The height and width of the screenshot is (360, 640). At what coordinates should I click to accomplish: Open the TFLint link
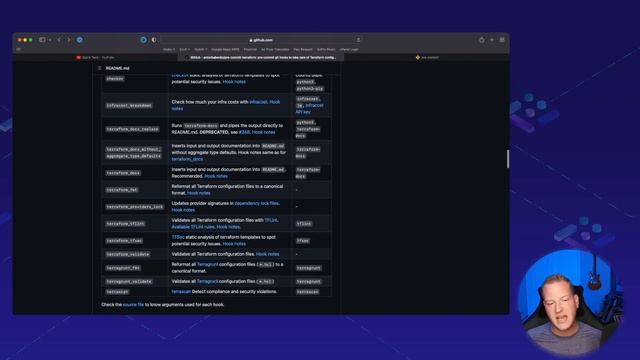271,220
